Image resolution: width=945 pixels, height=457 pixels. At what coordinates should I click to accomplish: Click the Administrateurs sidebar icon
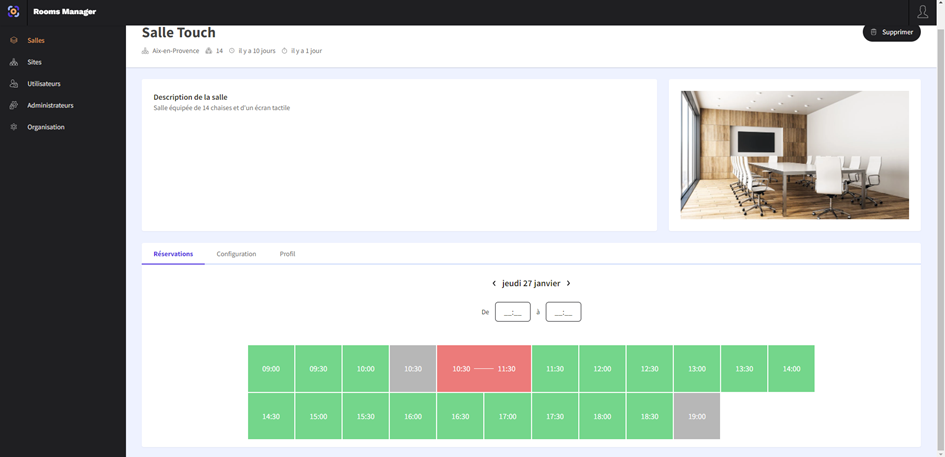click(x=14, y=105)
